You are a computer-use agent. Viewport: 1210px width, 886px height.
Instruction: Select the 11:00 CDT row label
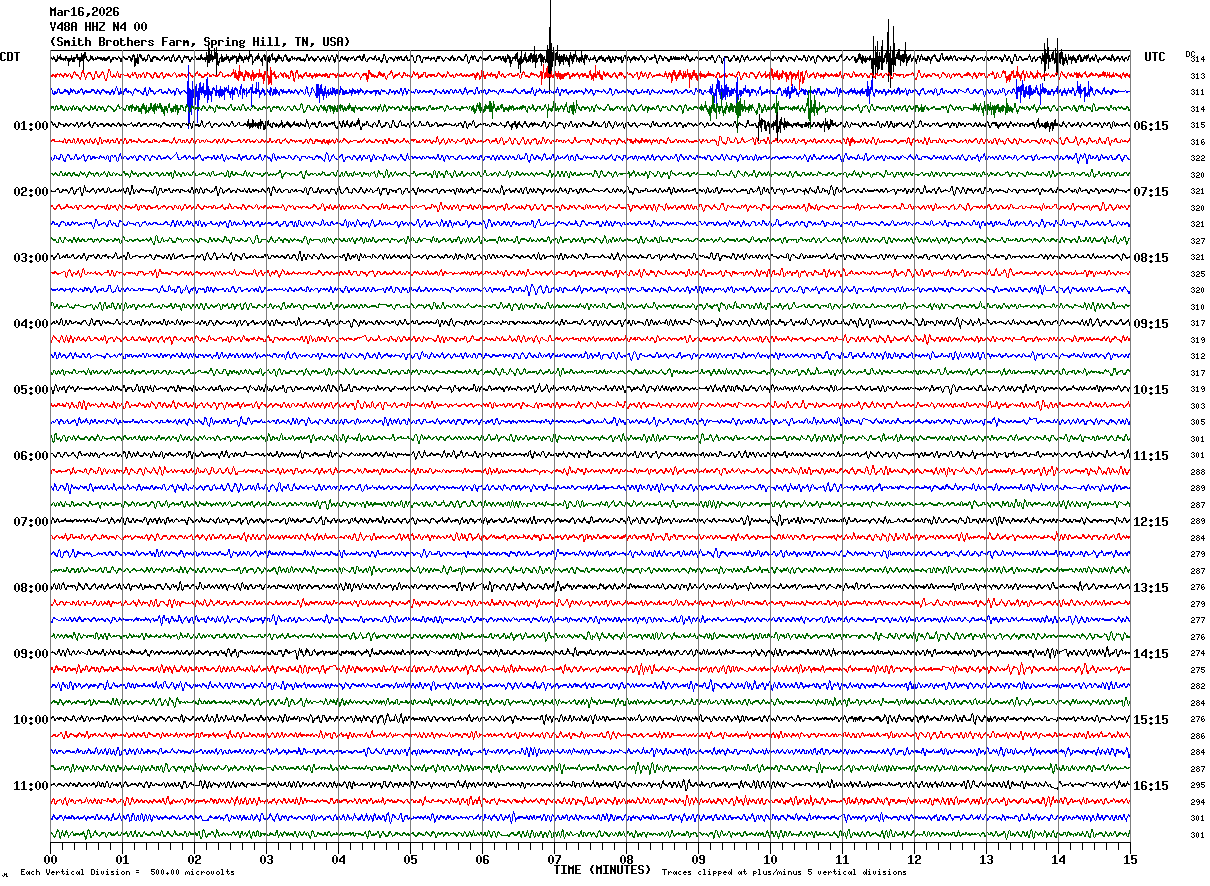pyautogui.click(x=31, y=786)
